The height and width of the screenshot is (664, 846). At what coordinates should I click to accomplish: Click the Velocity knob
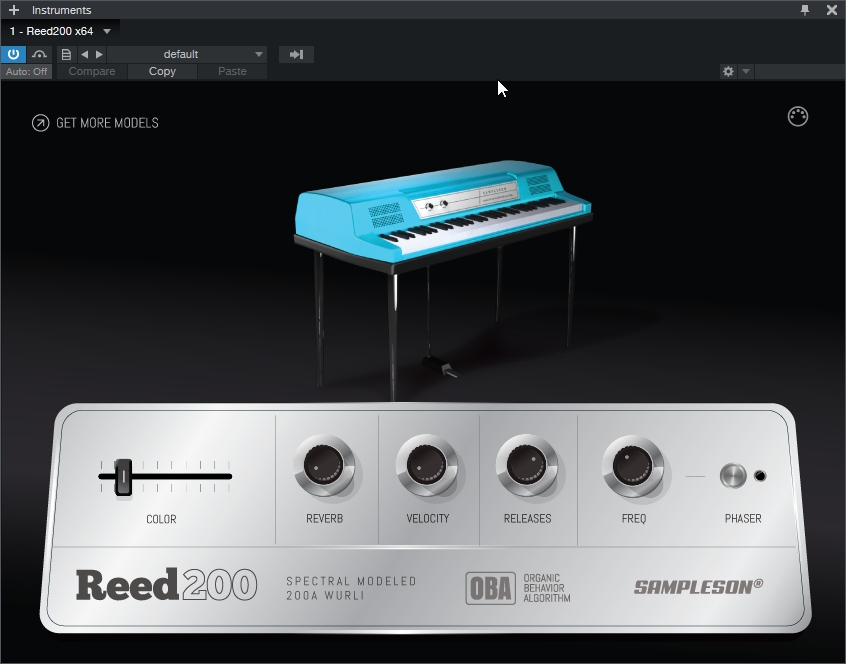coord(427,465)
